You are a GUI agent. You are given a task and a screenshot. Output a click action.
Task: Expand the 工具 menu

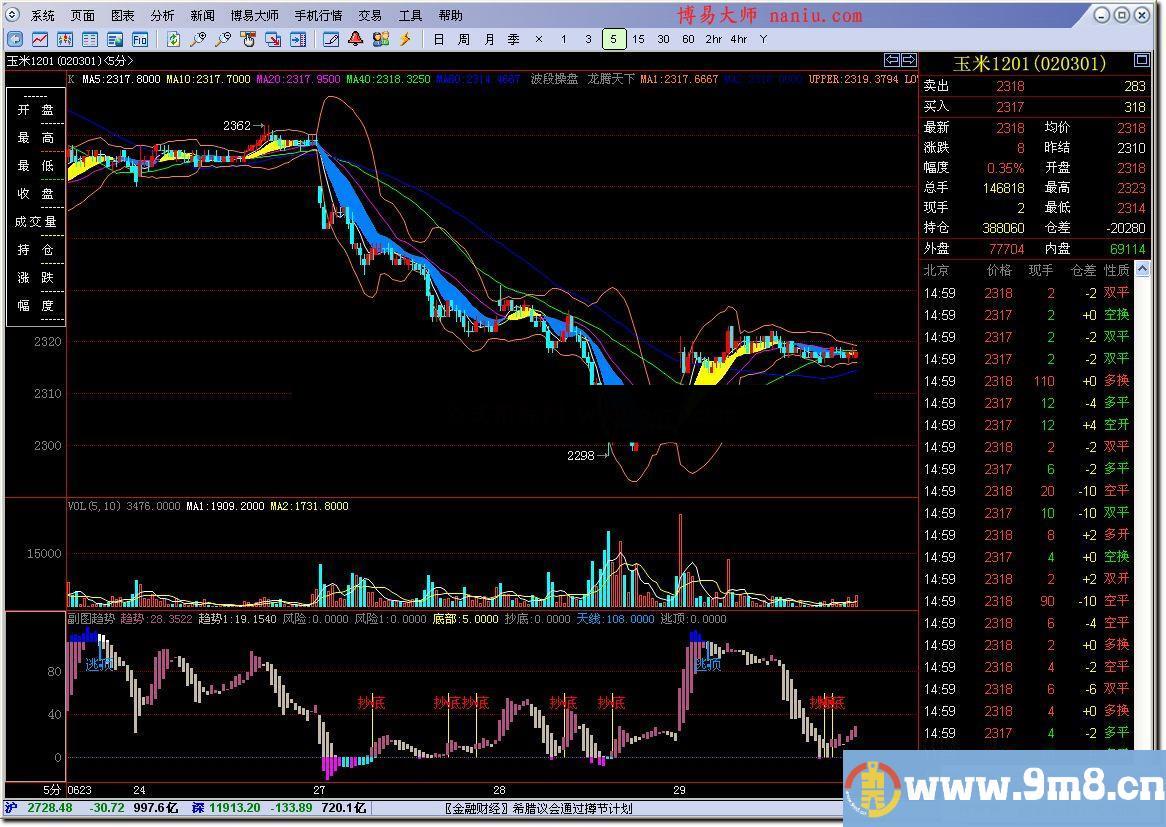(410, 15)
